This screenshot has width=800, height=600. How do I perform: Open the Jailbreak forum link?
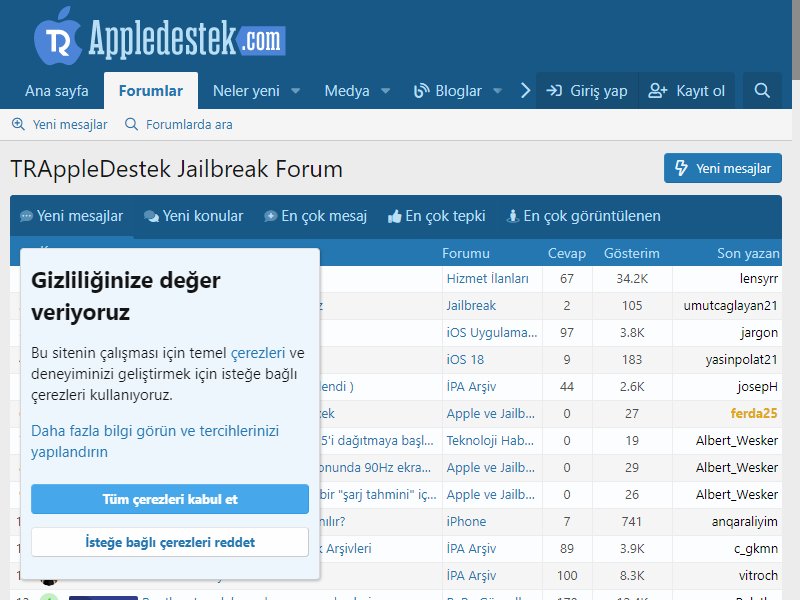(x=471, y=306)
